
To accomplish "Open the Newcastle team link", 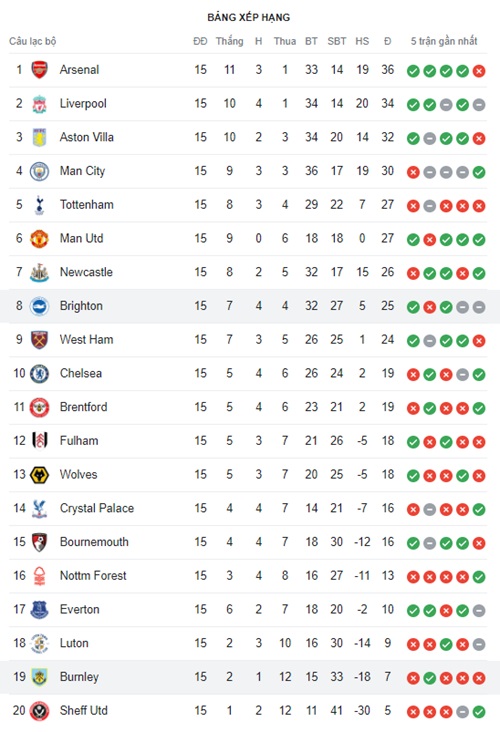I will click(x=86, y=272).
